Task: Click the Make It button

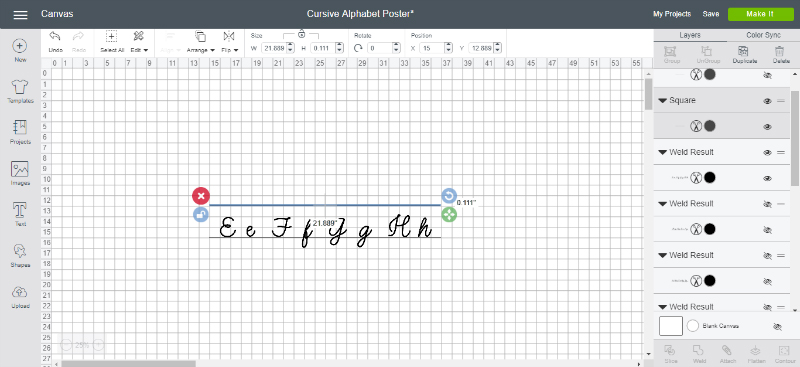Action: (x=760, y=14)
